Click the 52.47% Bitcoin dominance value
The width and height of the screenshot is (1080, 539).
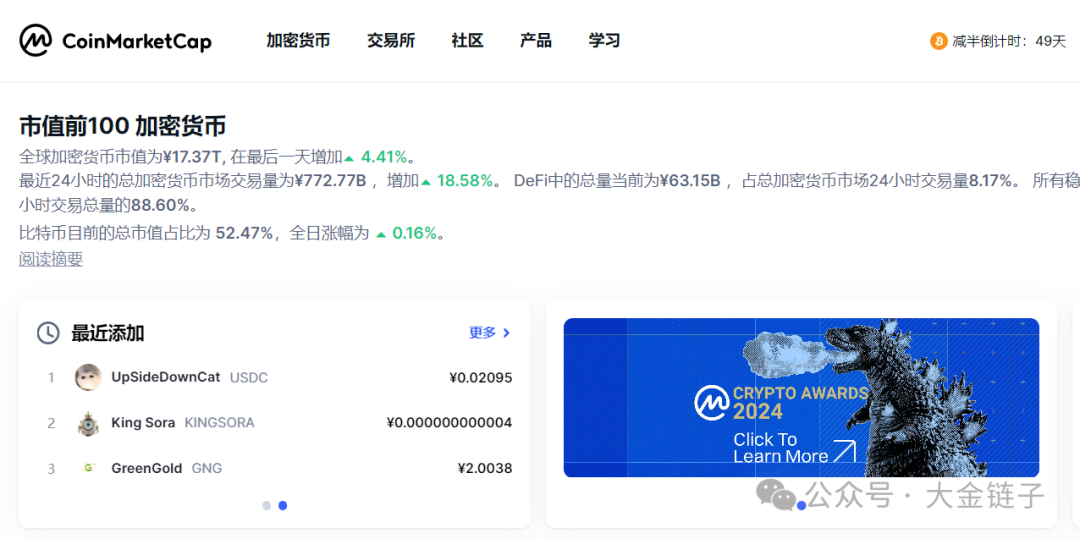pyautogui.click(x=244, y=233)
